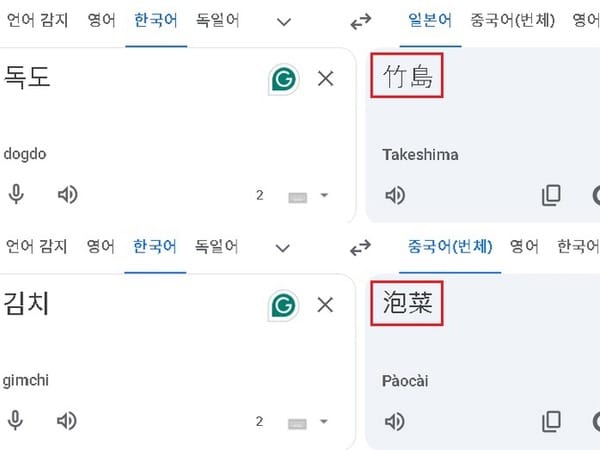Play audio for Pàocài translation
Viewport: 600px width, 450px height.
pyautogui.click(x=395, y=421)
